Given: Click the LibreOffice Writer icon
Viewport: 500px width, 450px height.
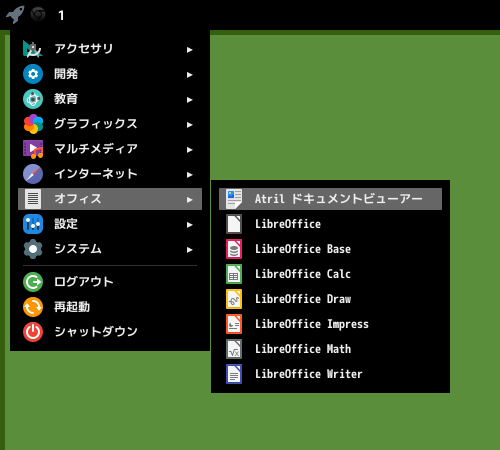Looking at the screenshot, I should pyautogui.click(x=234, y=374).
